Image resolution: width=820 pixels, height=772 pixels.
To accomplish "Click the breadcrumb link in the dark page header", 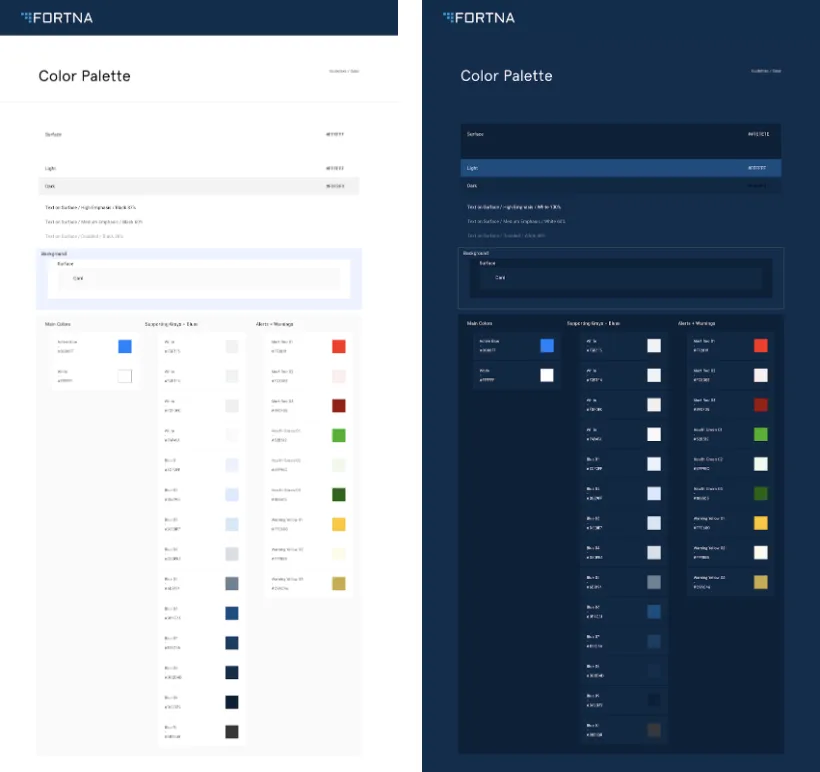I will pyautogui.click(x=768, y=71).
